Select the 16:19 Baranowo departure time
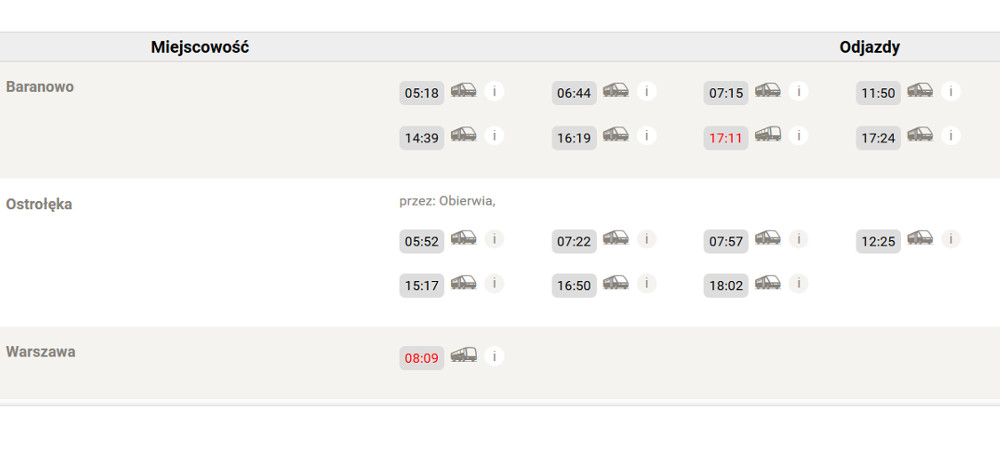 pyautogui.click(x=574, y=138)
